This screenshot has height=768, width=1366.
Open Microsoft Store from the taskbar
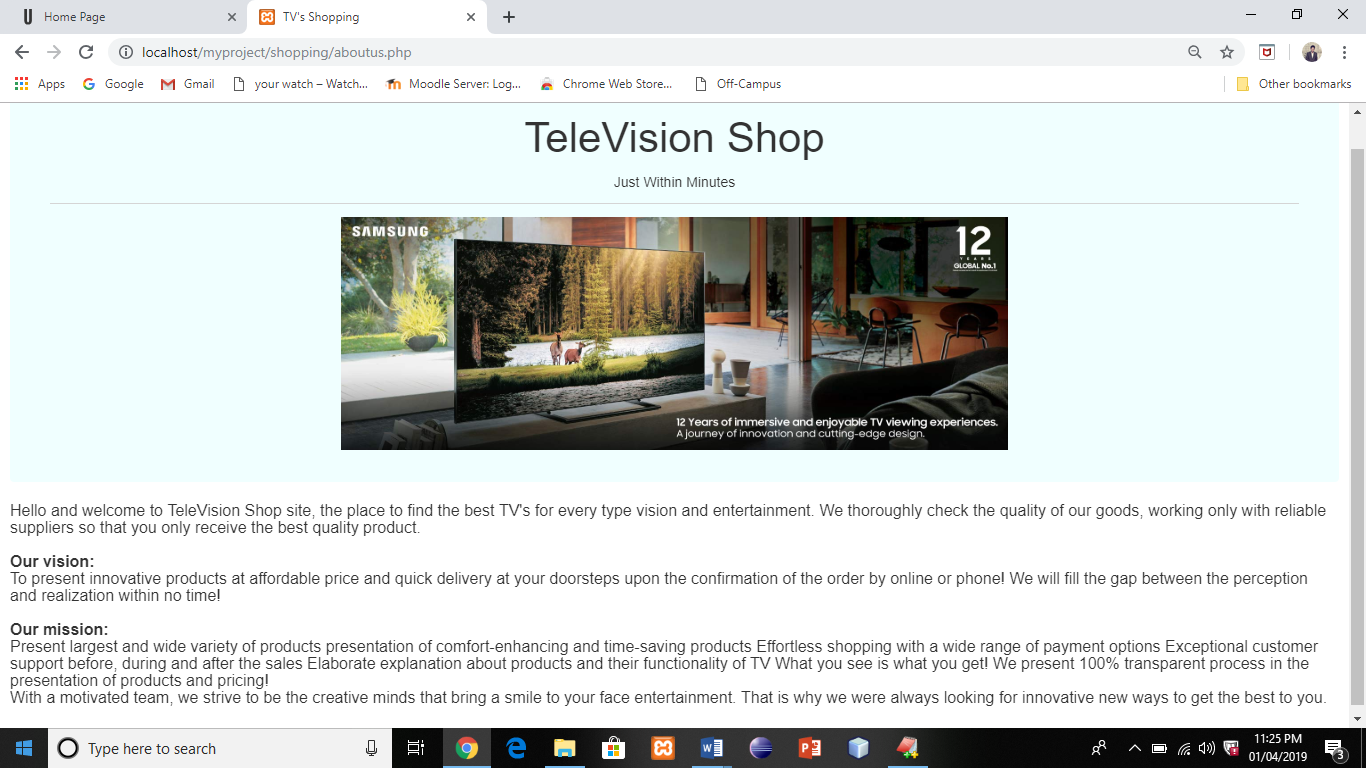tap(614, 748)
